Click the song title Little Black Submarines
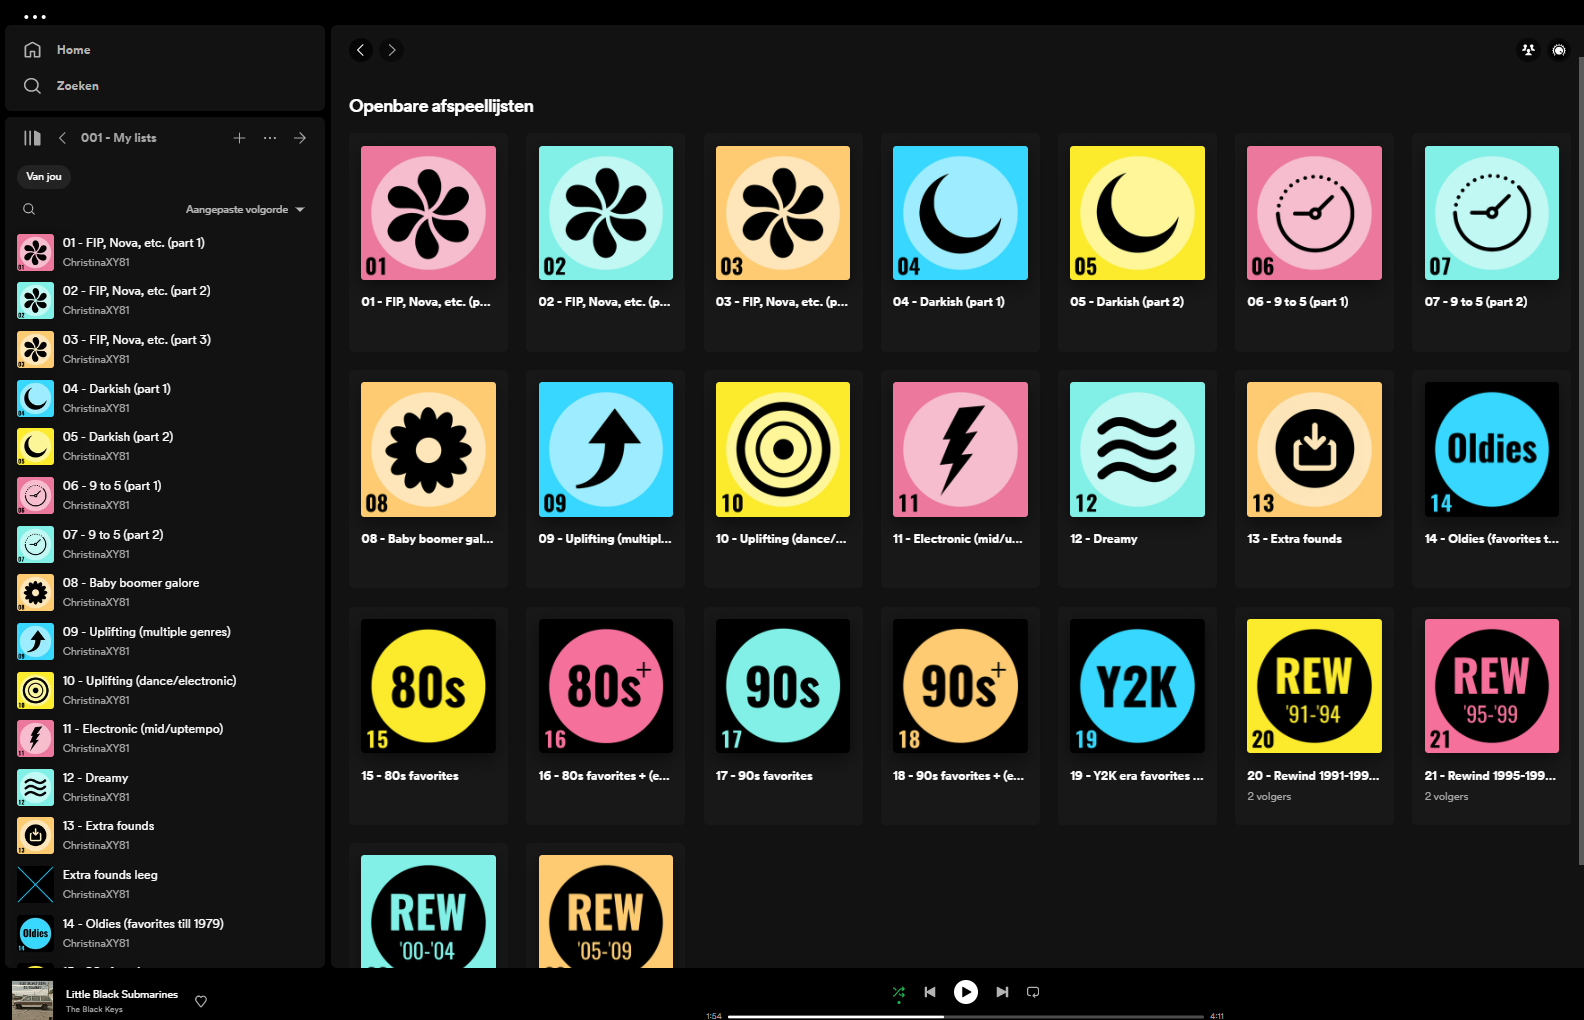Screen dimensions: 1584x1020 point(122,994)
